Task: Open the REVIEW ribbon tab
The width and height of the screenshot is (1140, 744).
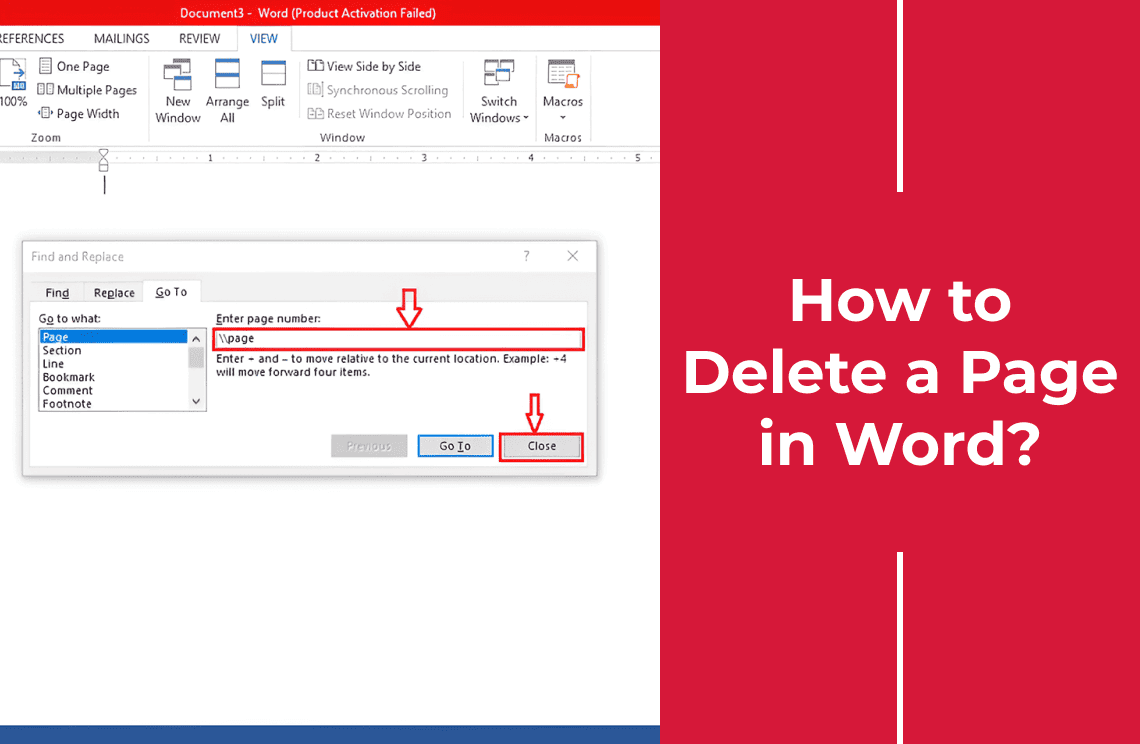Action: pos(199,39)
